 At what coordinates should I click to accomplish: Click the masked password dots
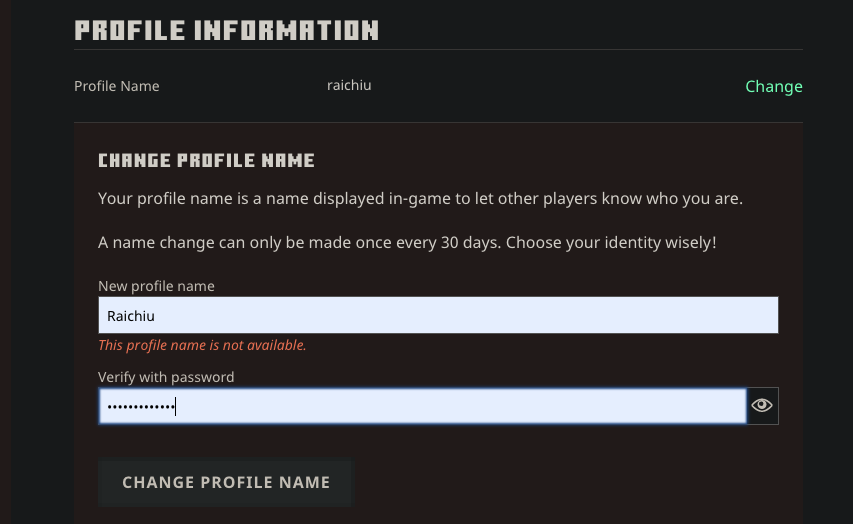pyautogui.click(x=140, y=406)
